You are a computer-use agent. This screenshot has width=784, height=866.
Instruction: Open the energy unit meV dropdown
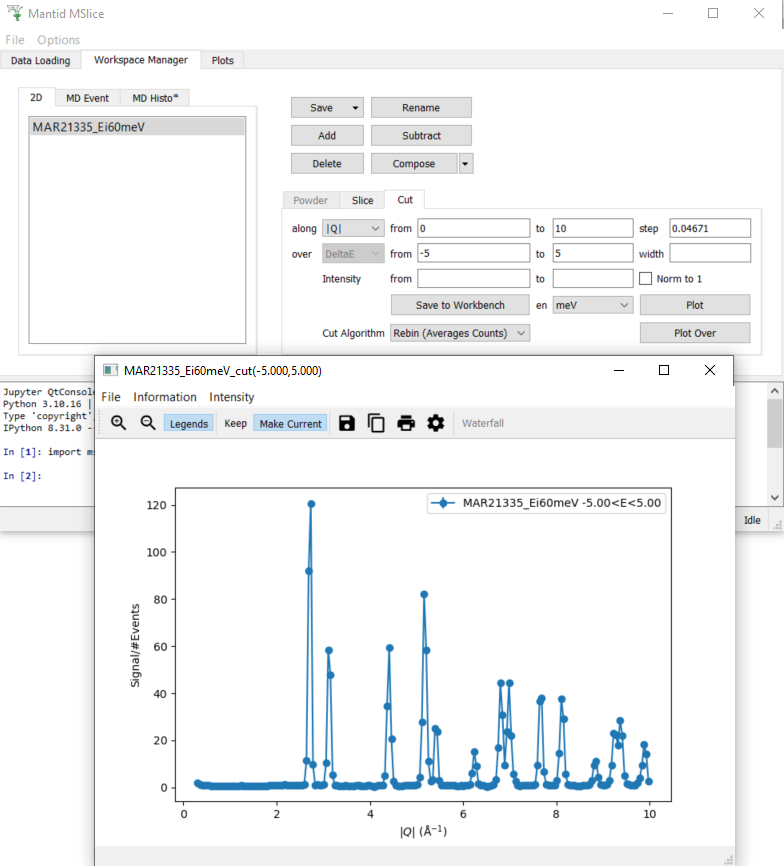pyautogui.click(x=592, y=305)
